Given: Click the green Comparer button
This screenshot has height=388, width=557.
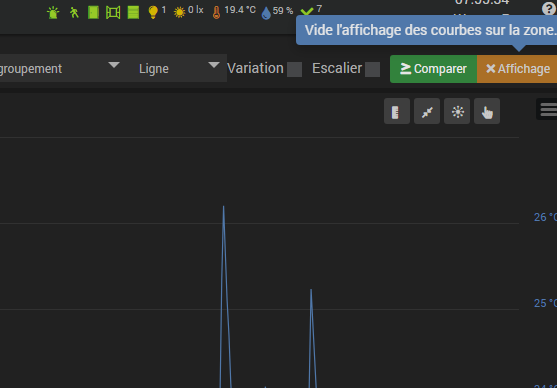Looking at the screenshot, I should tap(433, 69).
